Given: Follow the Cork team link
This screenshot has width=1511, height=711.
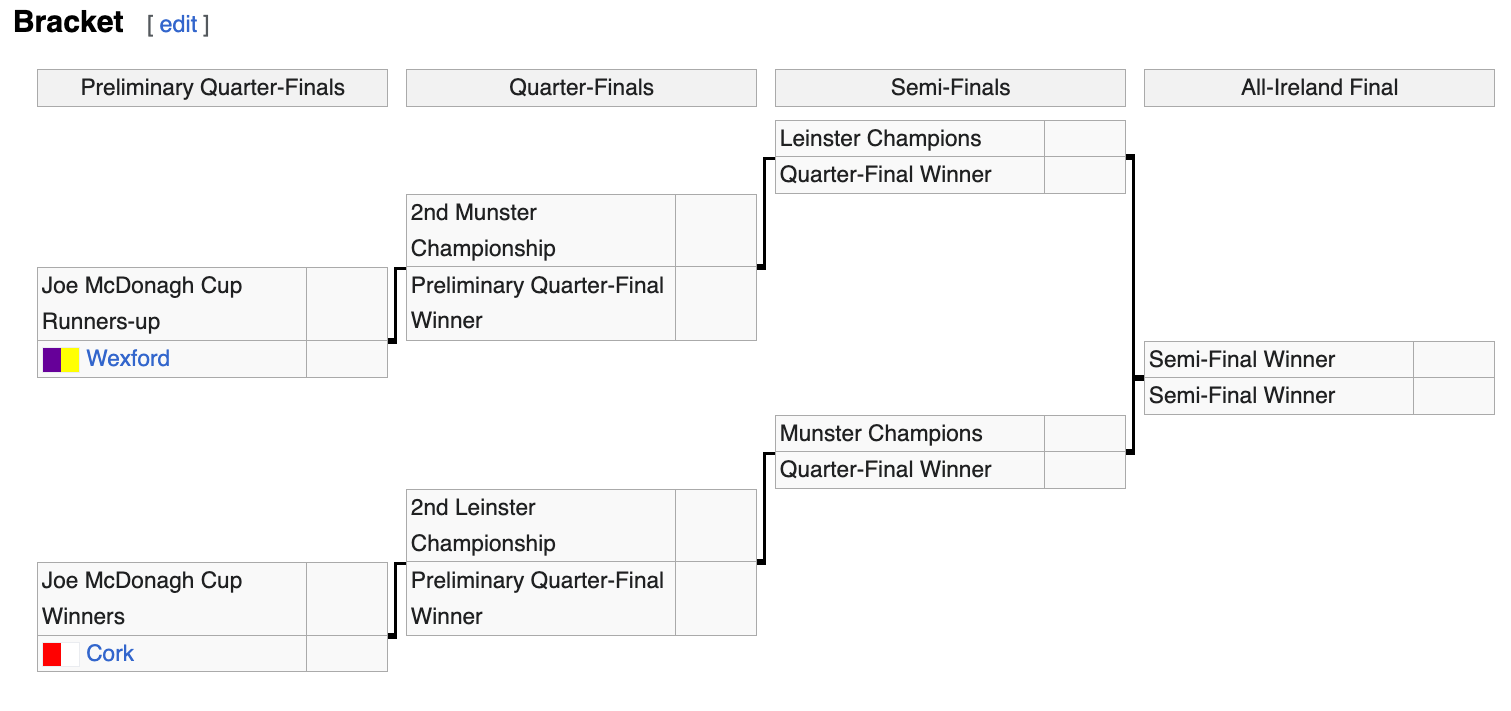Looking at the screenshot, I should click(x=110, y=654).
